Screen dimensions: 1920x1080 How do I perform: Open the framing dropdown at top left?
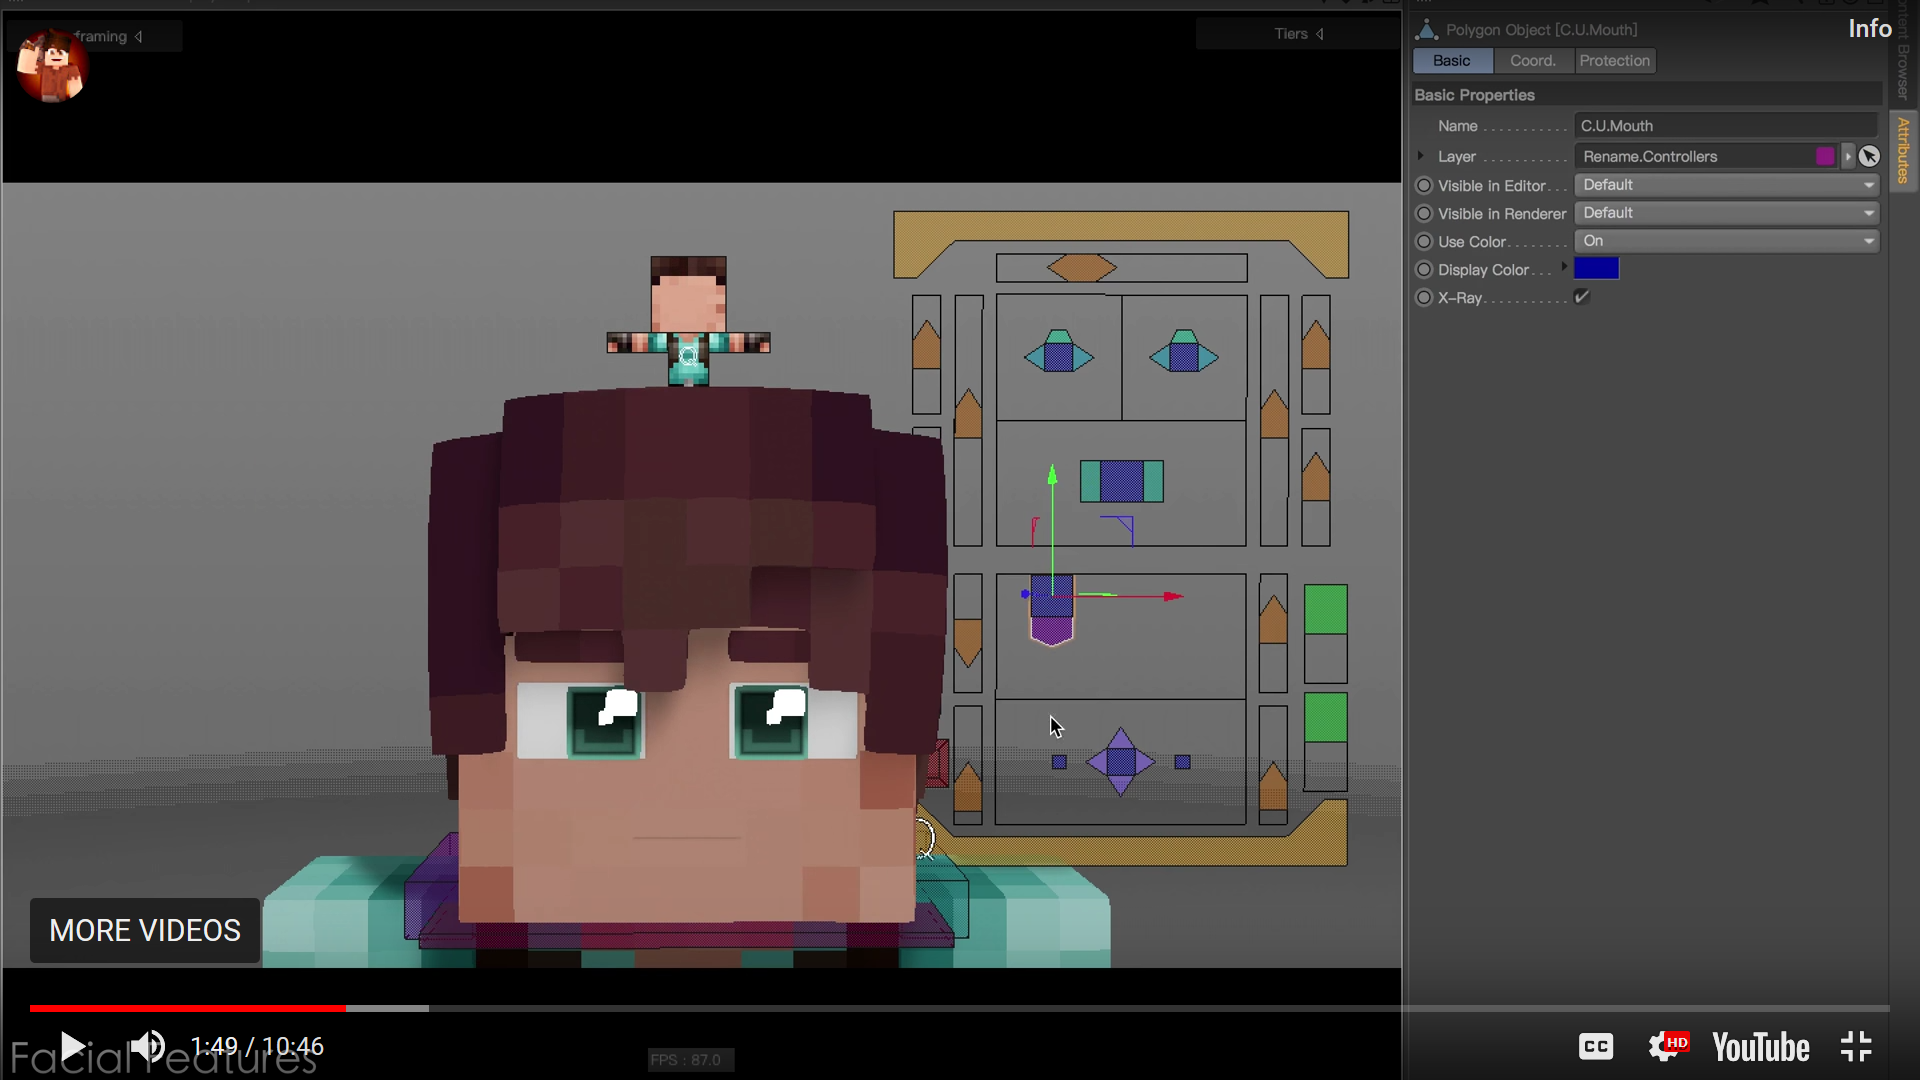pos(108,36)
